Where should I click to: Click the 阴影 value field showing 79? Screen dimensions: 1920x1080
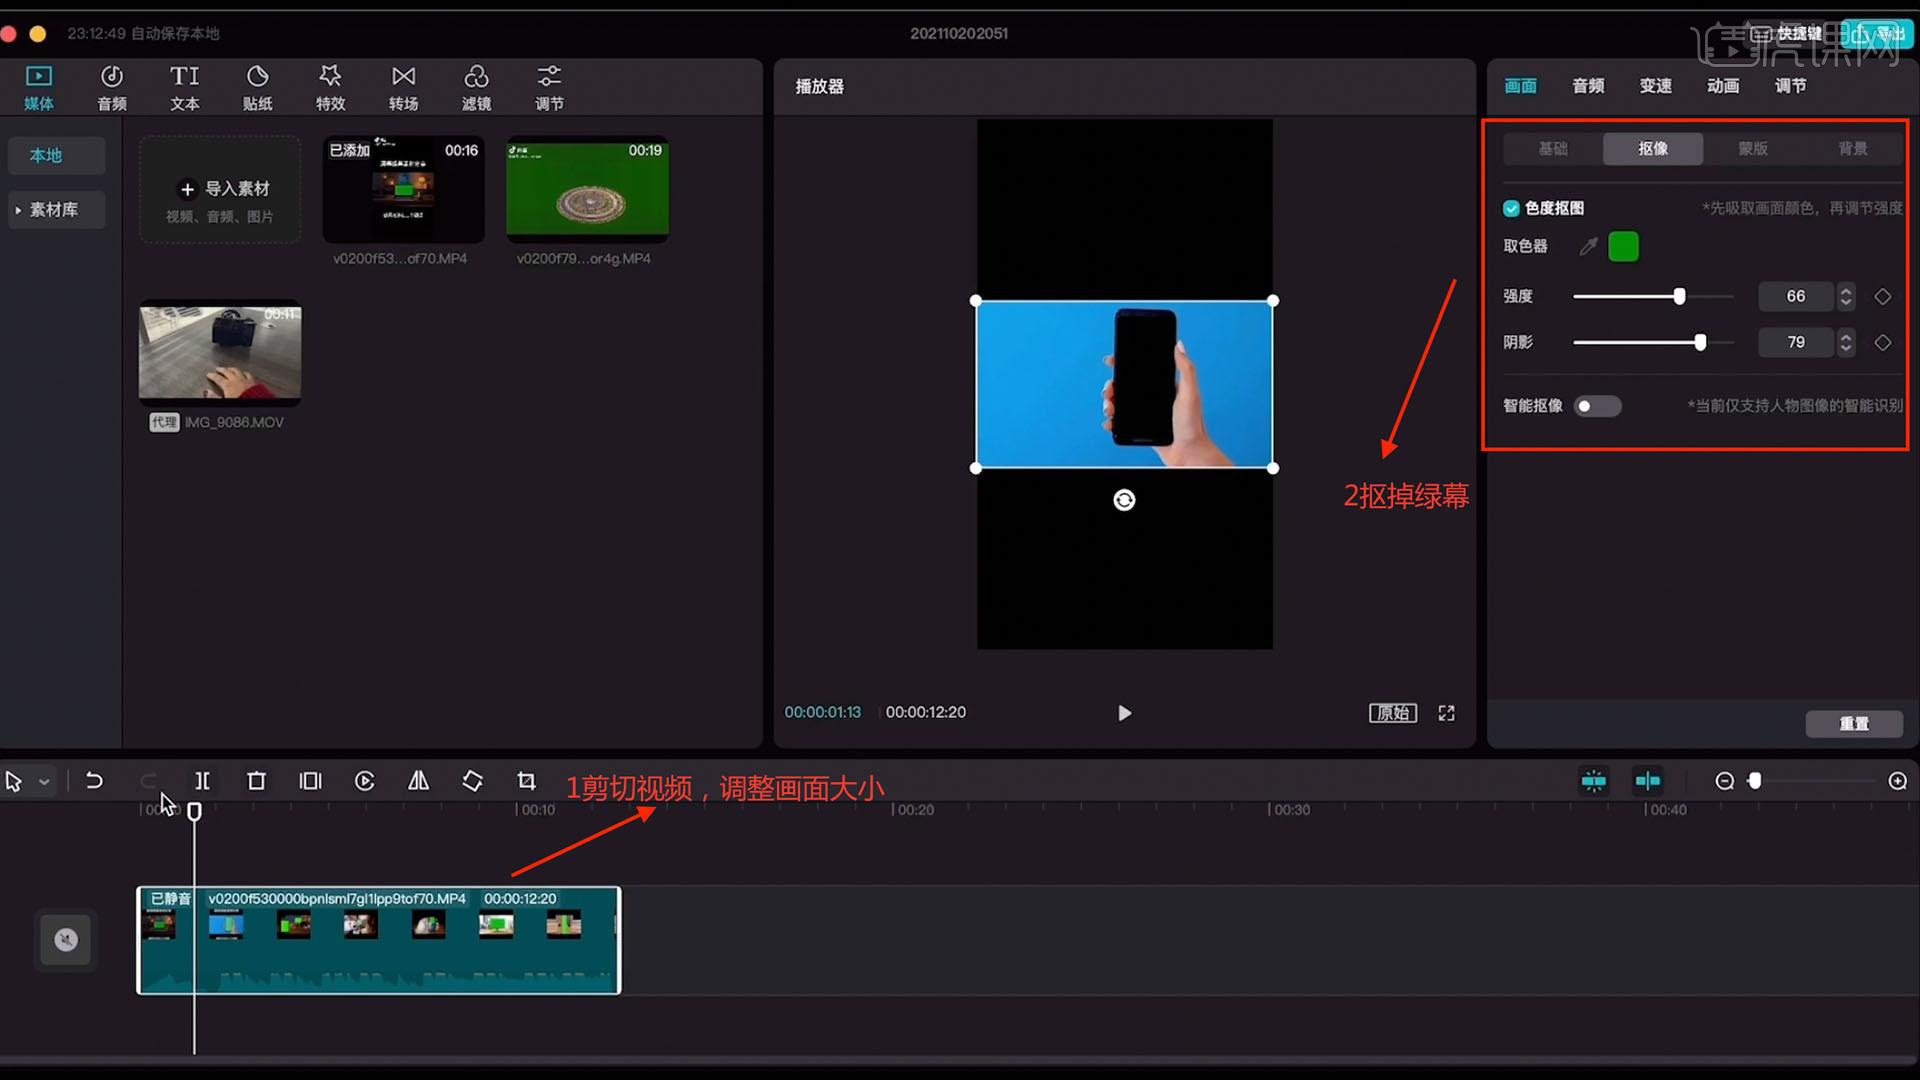pyautogui.click(x=1796, y=342)
